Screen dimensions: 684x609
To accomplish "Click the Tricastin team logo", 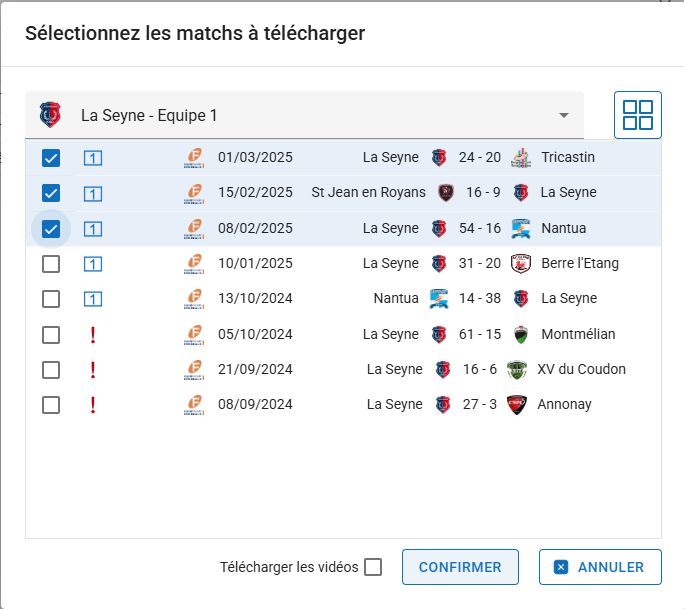I will pos(521,157).
